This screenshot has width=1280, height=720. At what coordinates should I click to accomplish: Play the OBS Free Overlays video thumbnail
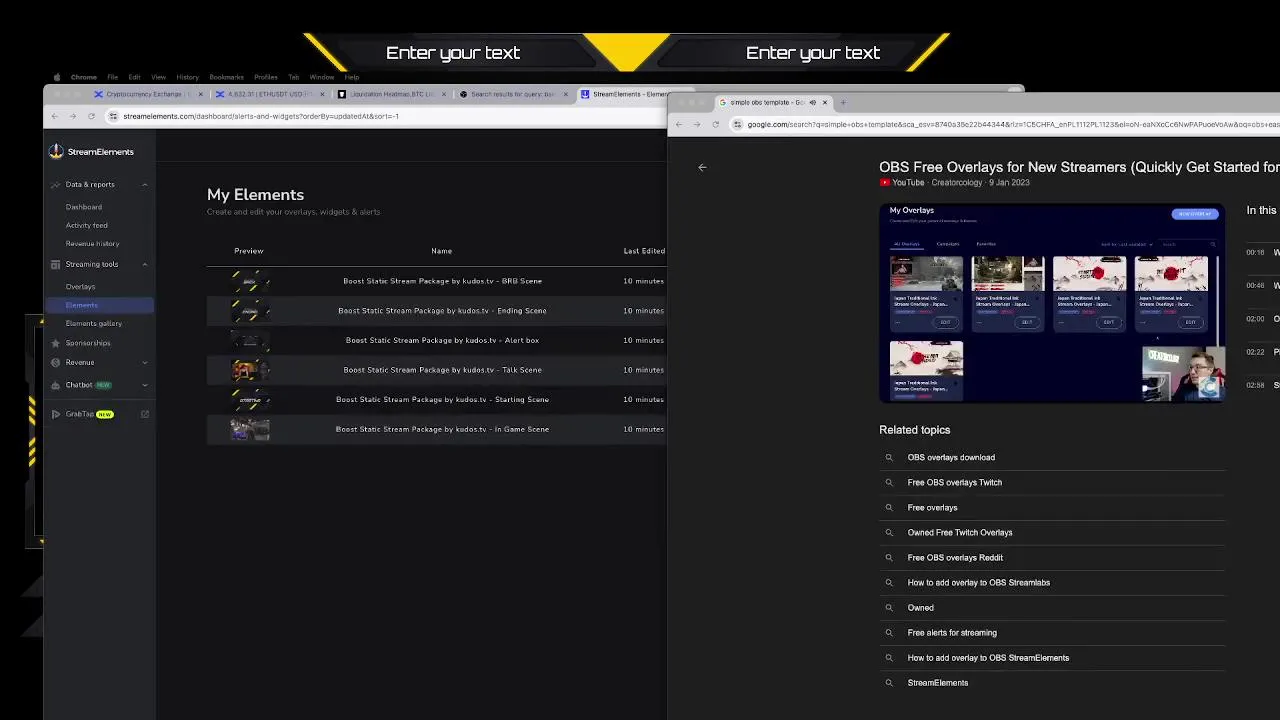pos(1052,303)
